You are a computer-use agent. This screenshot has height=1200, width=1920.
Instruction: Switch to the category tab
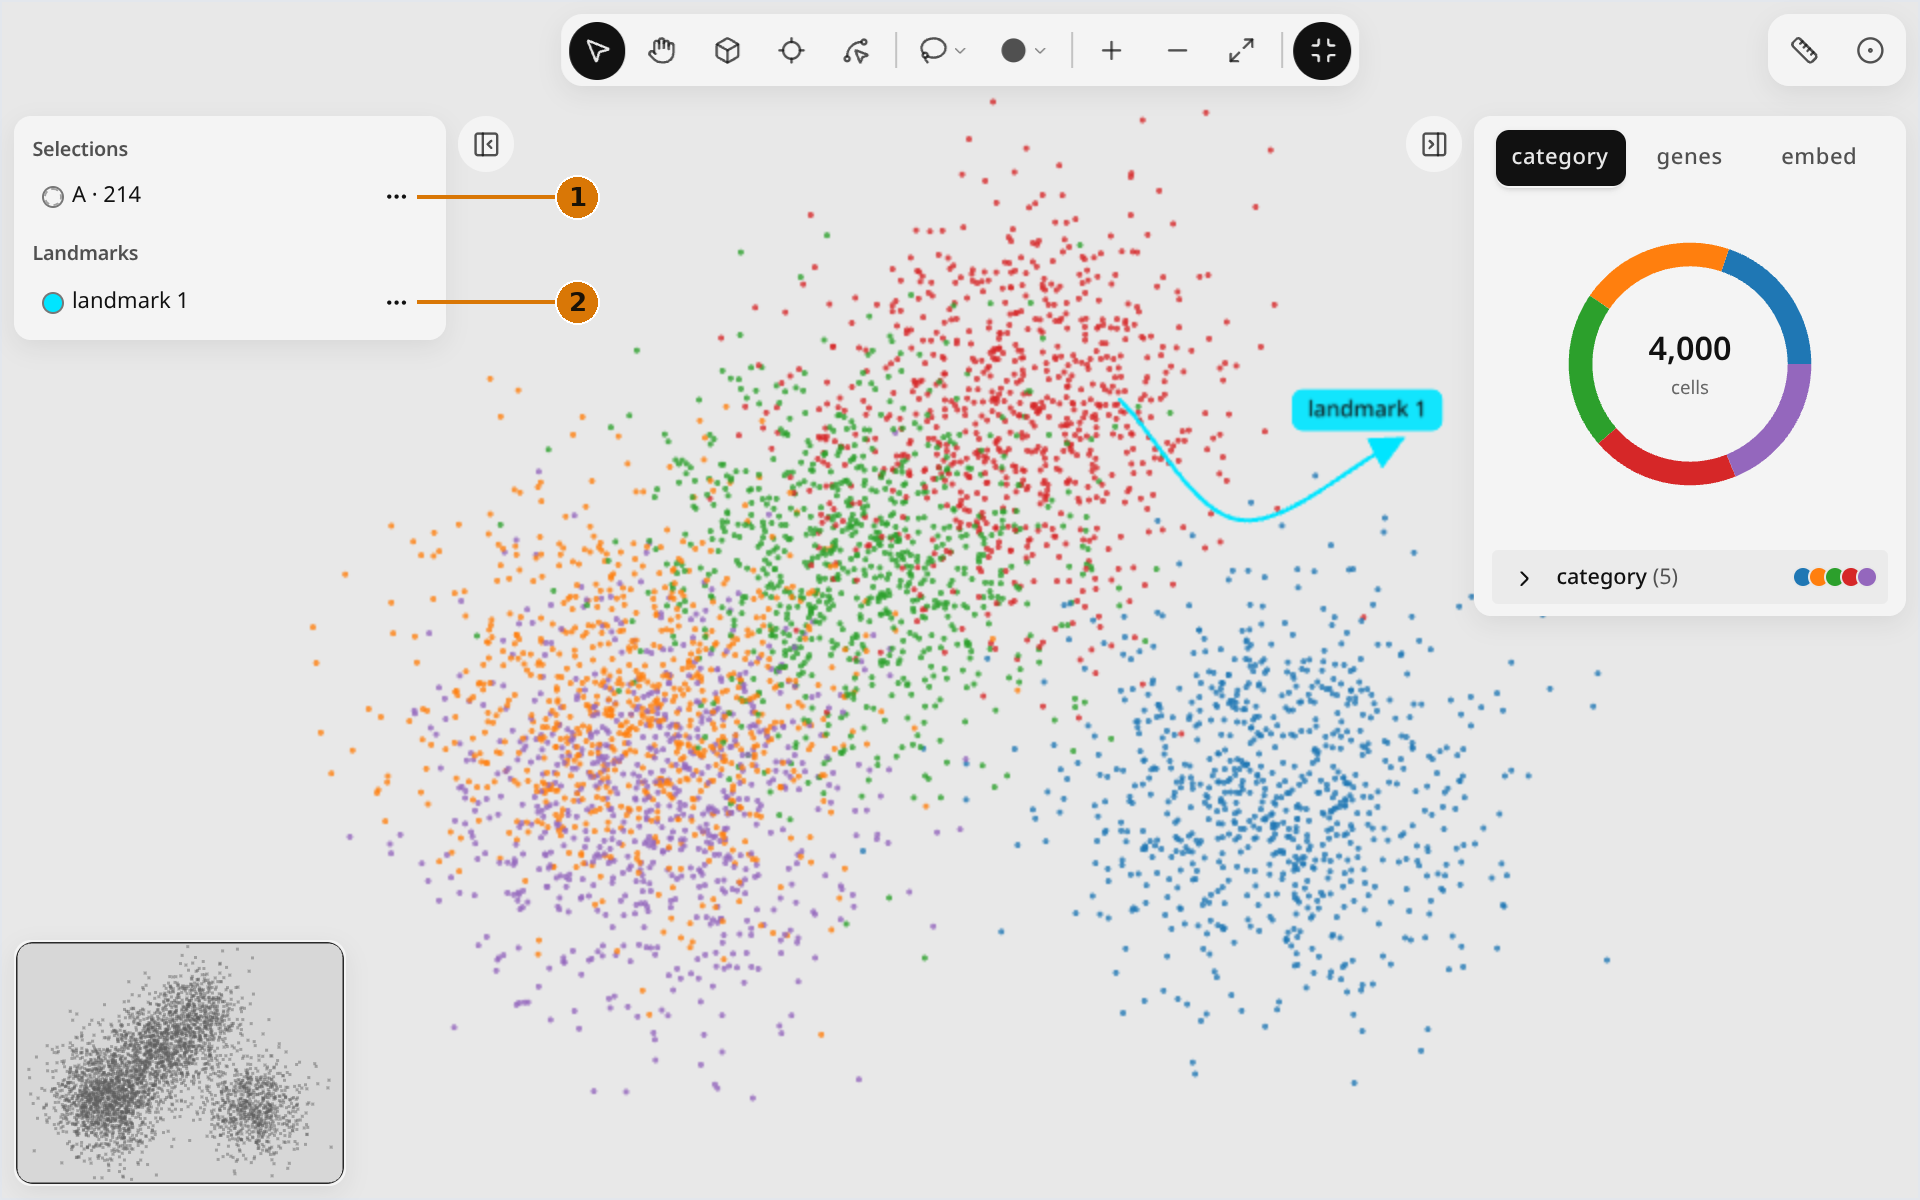(1560, 157)
